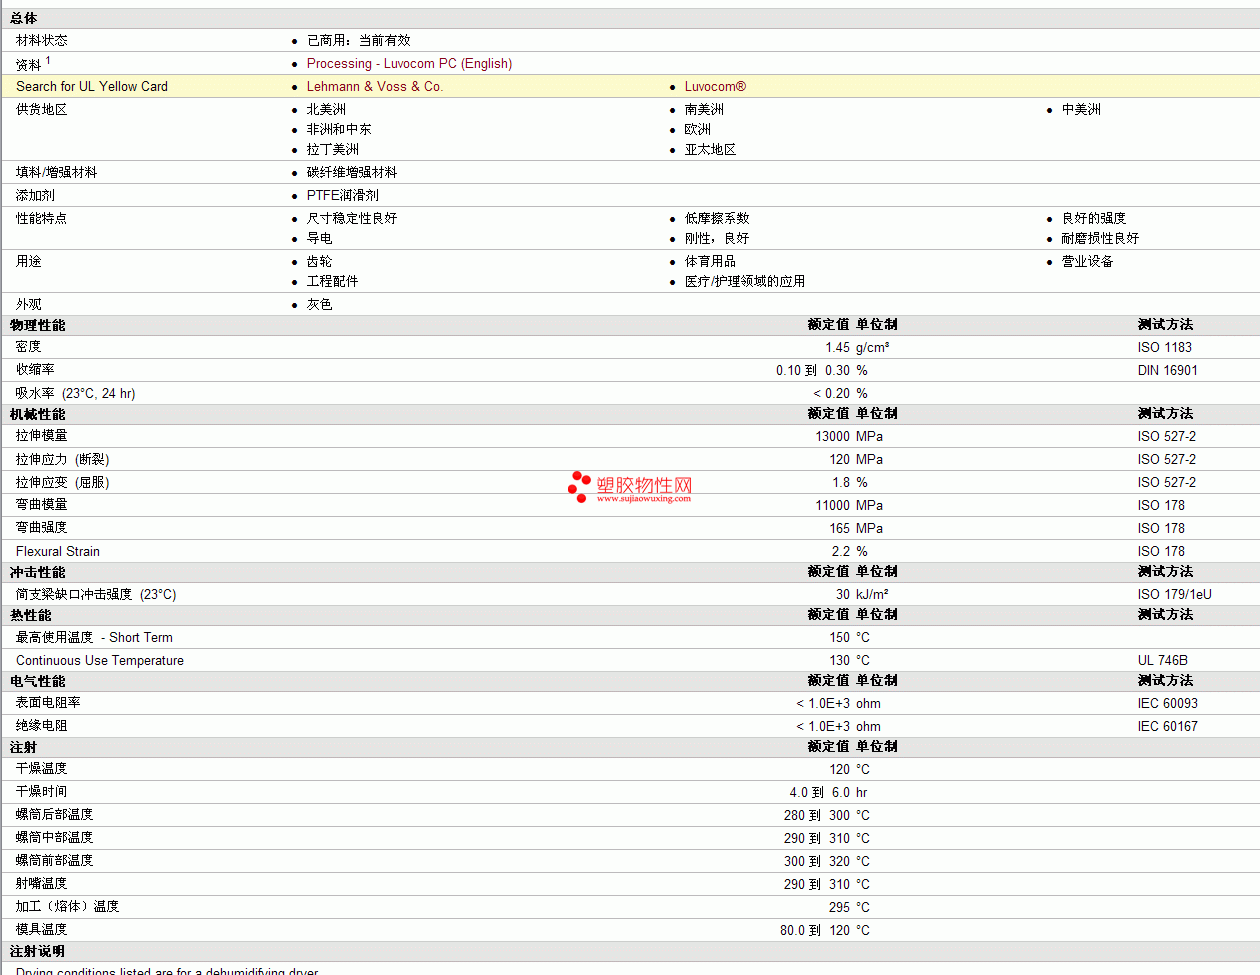The height and width of the screenshot is (975, 1260).
Task: Select 干燥温度 row label
Action: pos(42,769)
